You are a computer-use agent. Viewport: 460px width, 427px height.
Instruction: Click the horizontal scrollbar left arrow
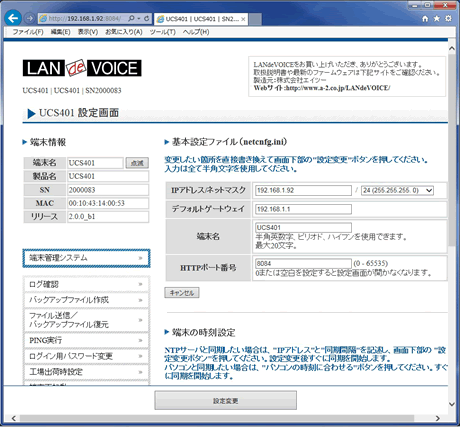pyautogui.click(x=14, y=418)
